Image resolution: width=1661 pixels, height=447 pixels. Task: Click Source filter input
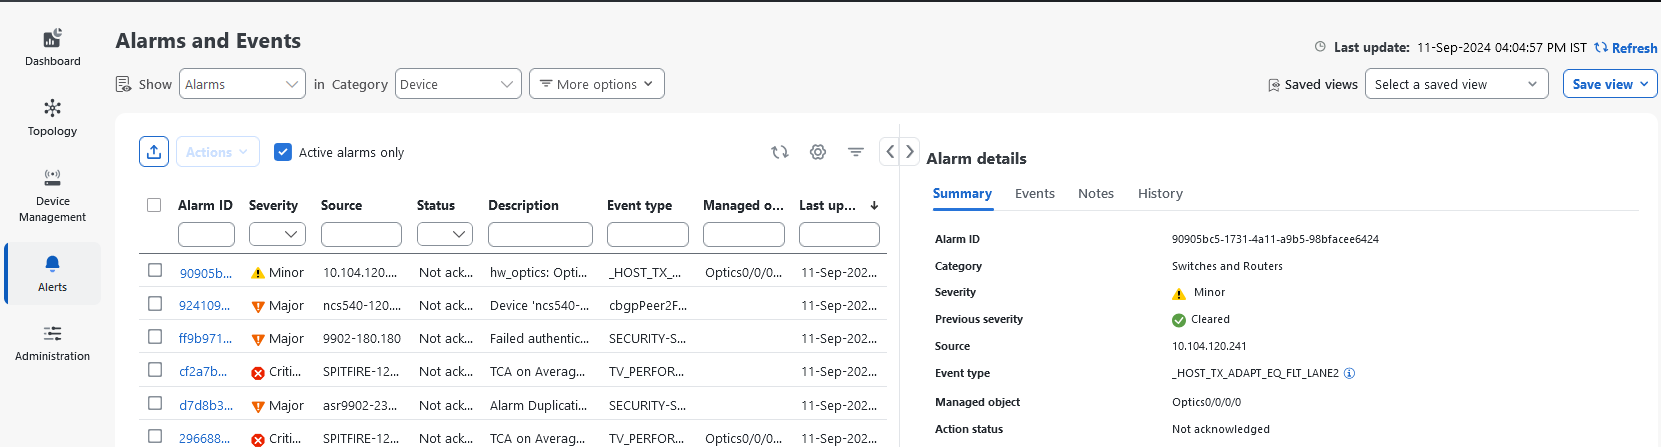point(361,234)
